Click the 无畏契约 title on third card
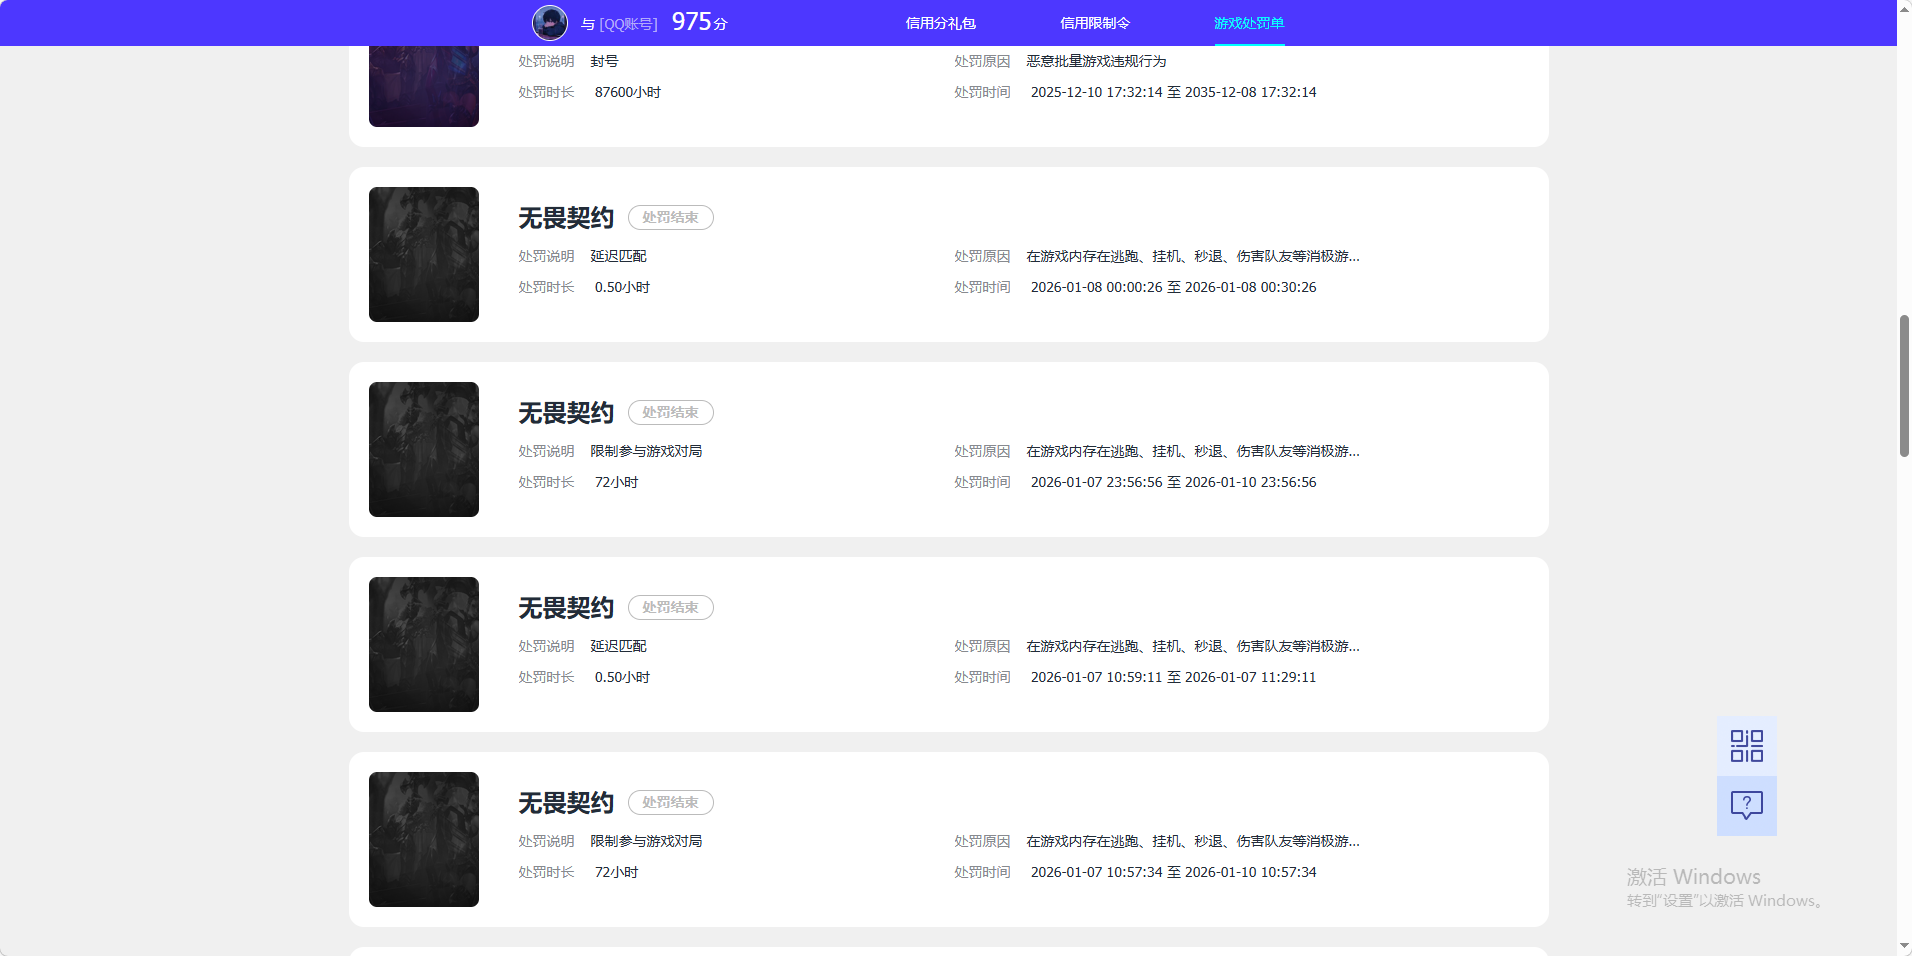 point(564,412)
